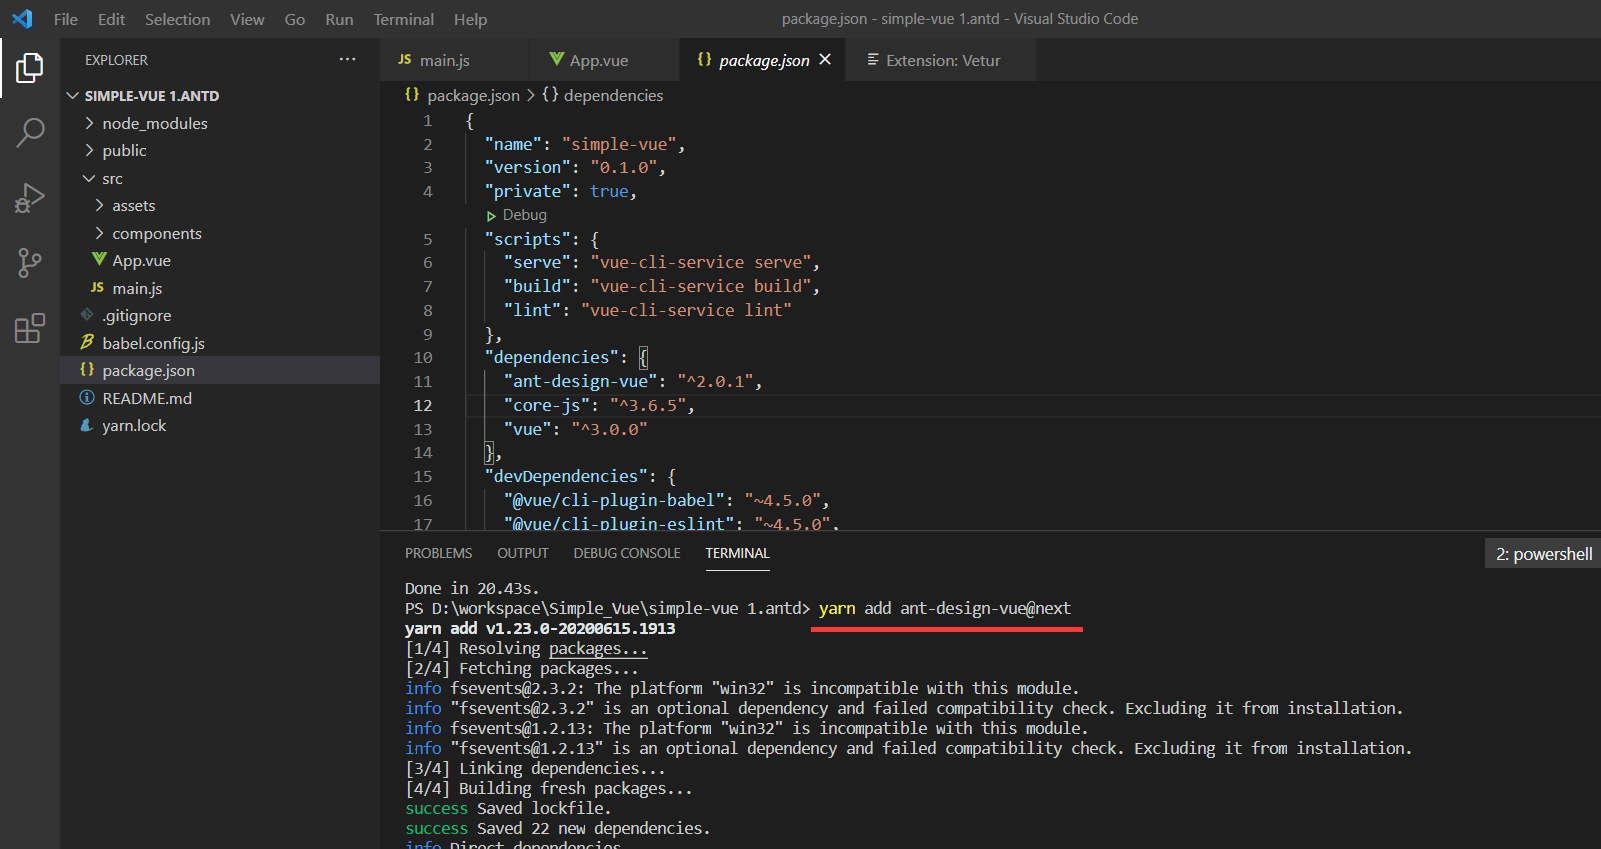Click the JS icon beside main.js in explorer
This screenshot has height=849, width=1601.
click(97, 288)
